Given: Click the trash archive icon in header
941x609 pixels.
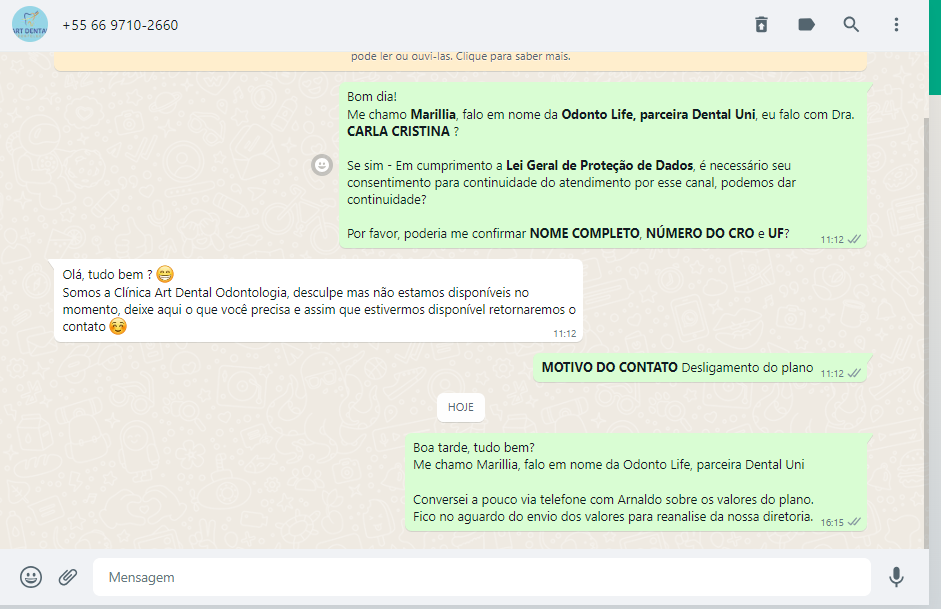Looking at the screenshot, I should pyautogui.click(x=761, y=25).
